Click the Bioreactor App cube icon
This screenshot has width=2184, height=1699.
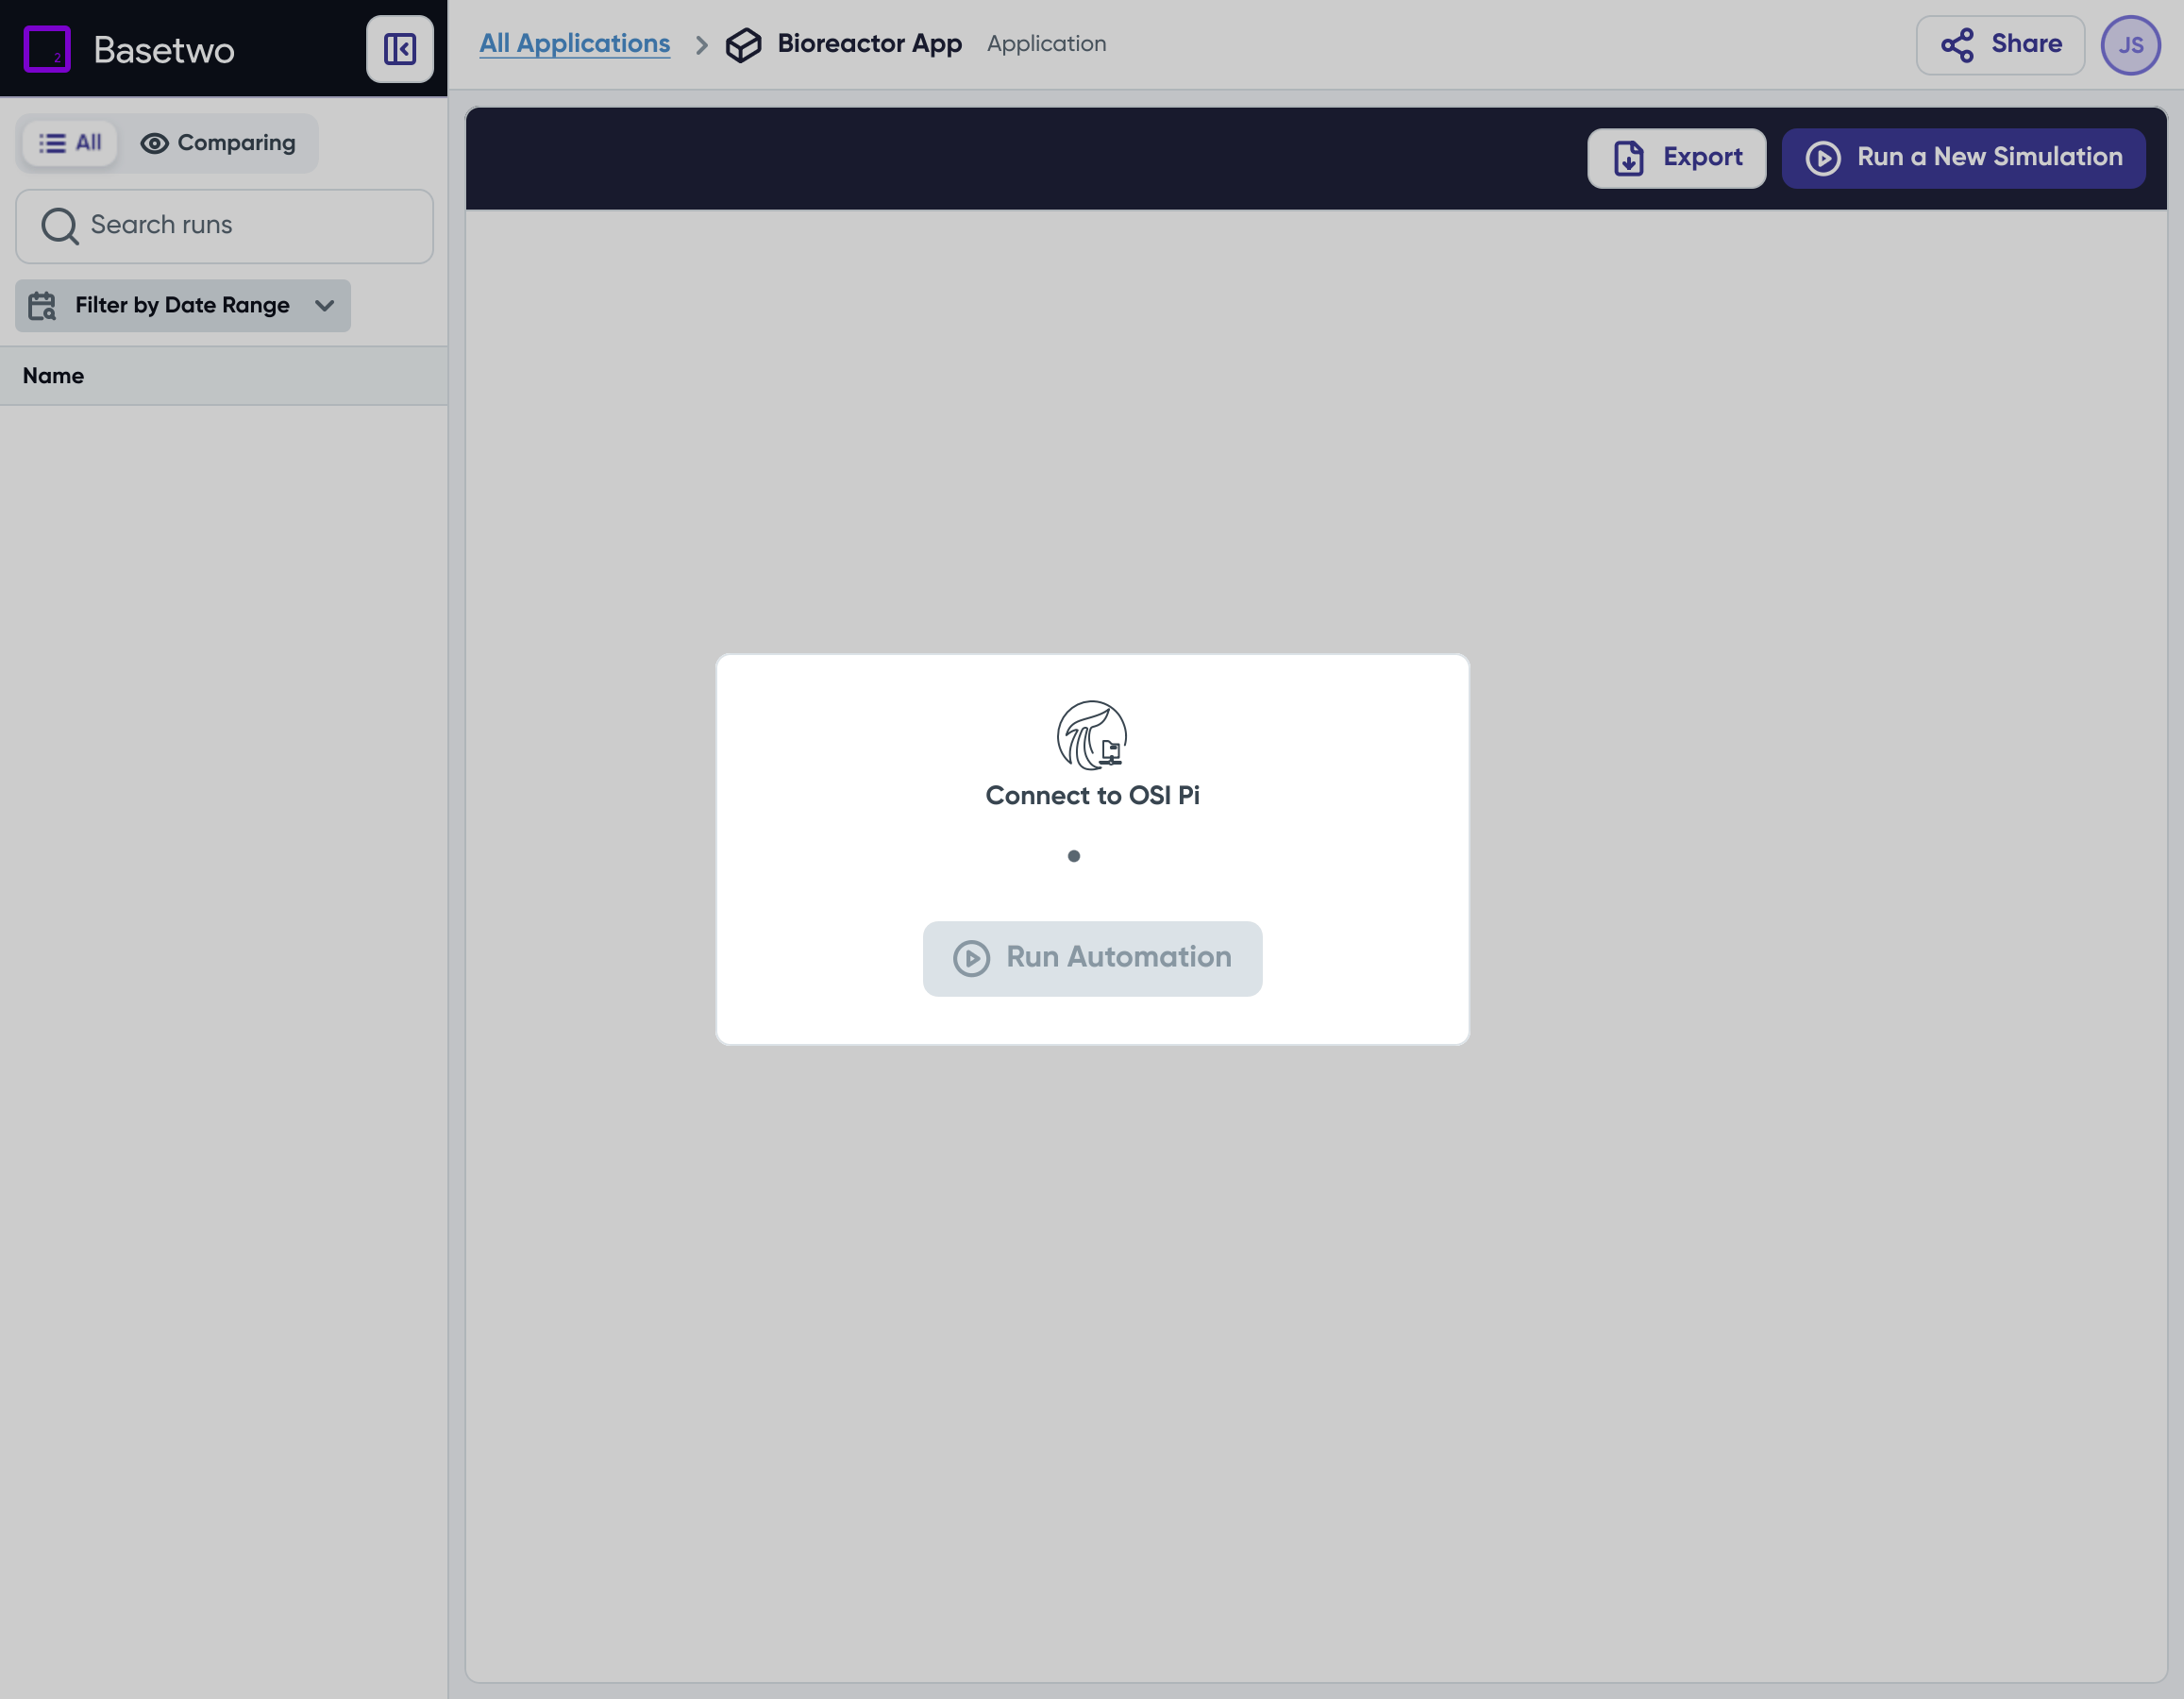pos(743,45)
